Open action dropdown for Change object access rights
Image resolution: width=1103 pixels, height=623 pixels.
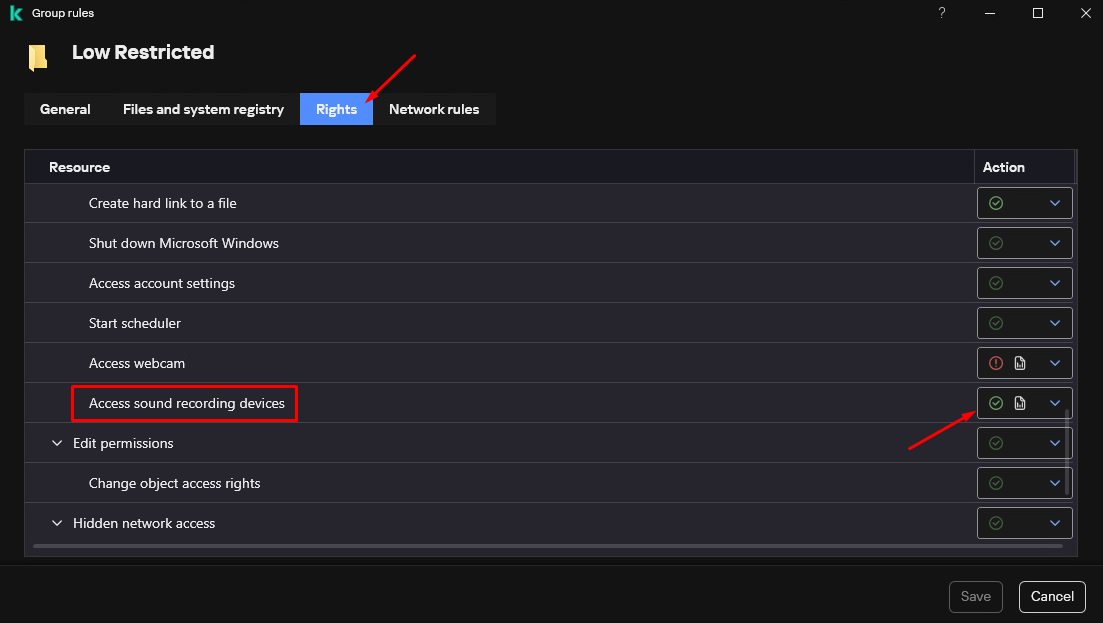tap(1054, 483)
